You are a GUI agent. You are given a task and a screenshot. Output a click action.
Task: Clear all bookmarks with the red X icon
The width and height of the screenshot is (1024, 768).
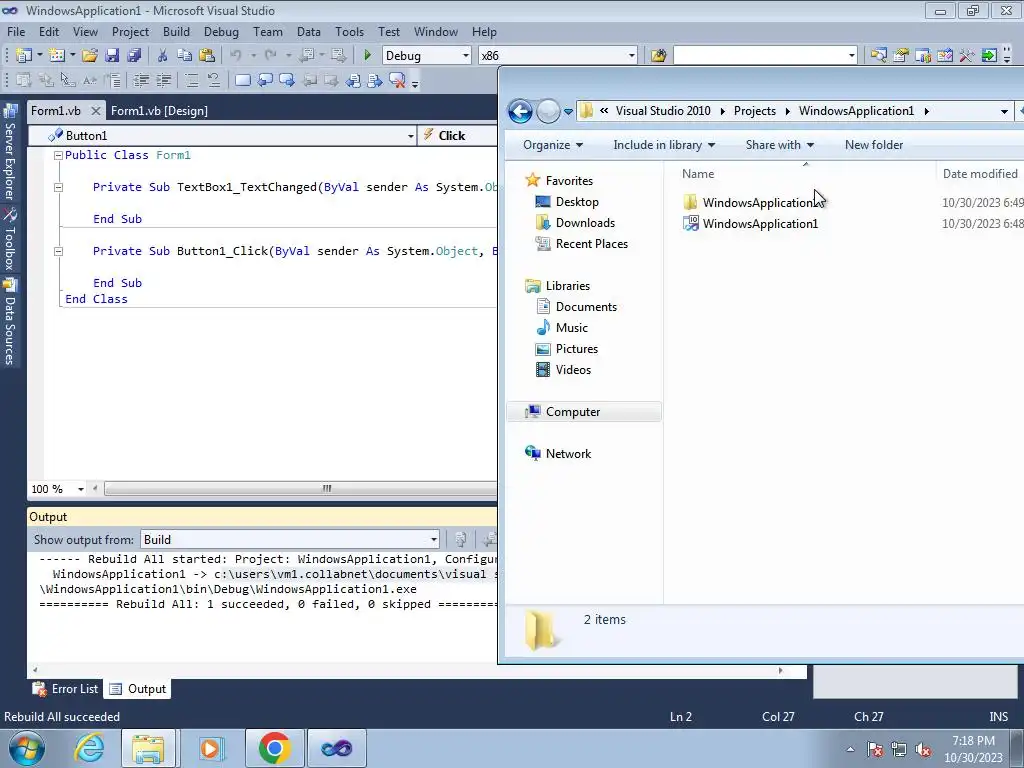pyautogui.click(x=397, y=80)
